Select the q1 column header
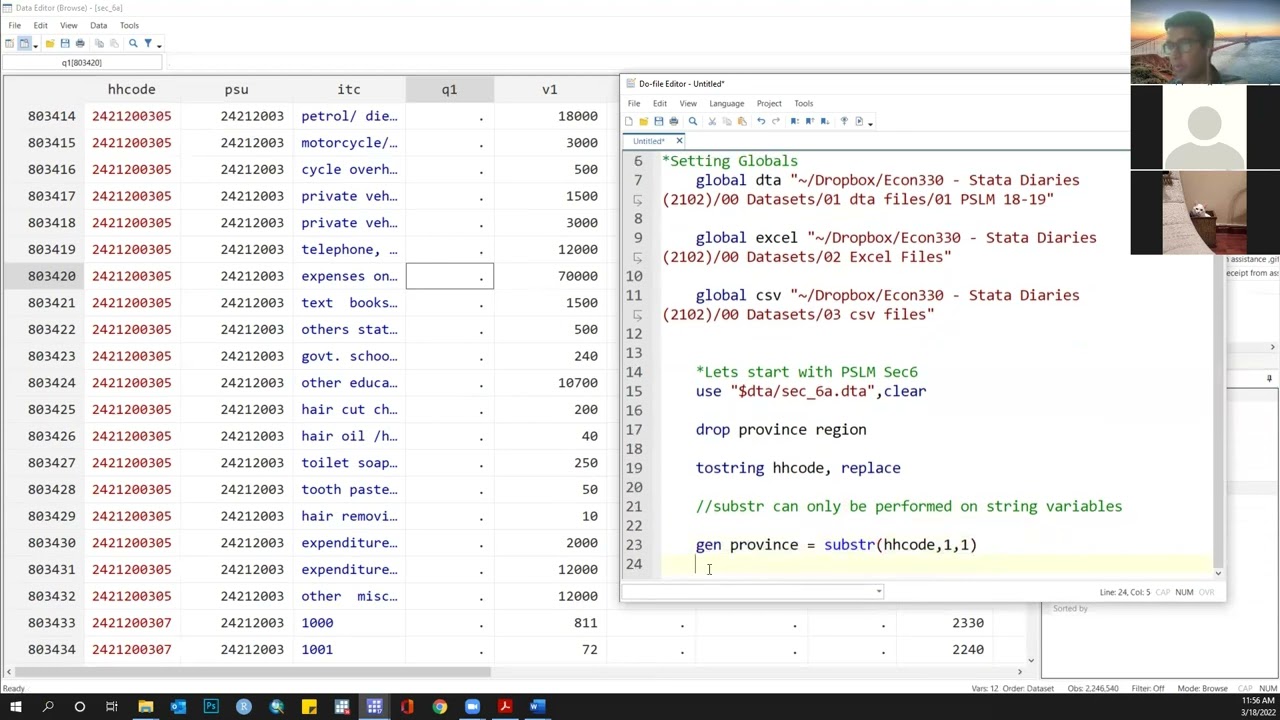This screenshot has width=1280, height=720. click(449, 89)
